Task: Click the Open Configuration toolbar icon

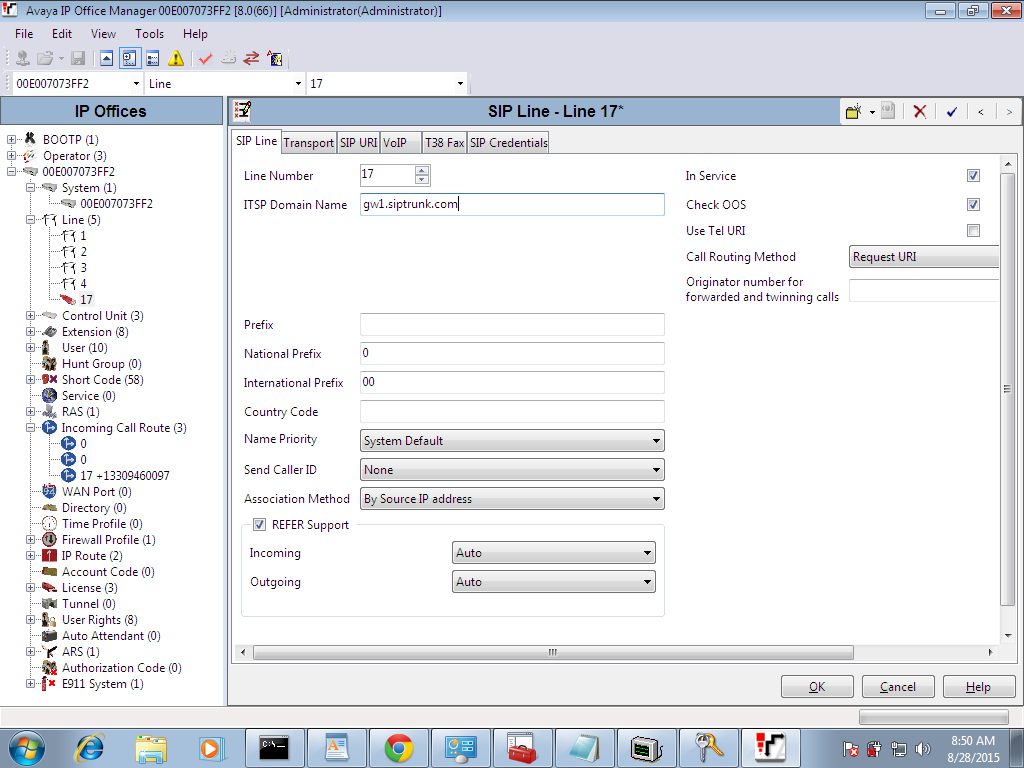Action: click(x=23, y=59)
